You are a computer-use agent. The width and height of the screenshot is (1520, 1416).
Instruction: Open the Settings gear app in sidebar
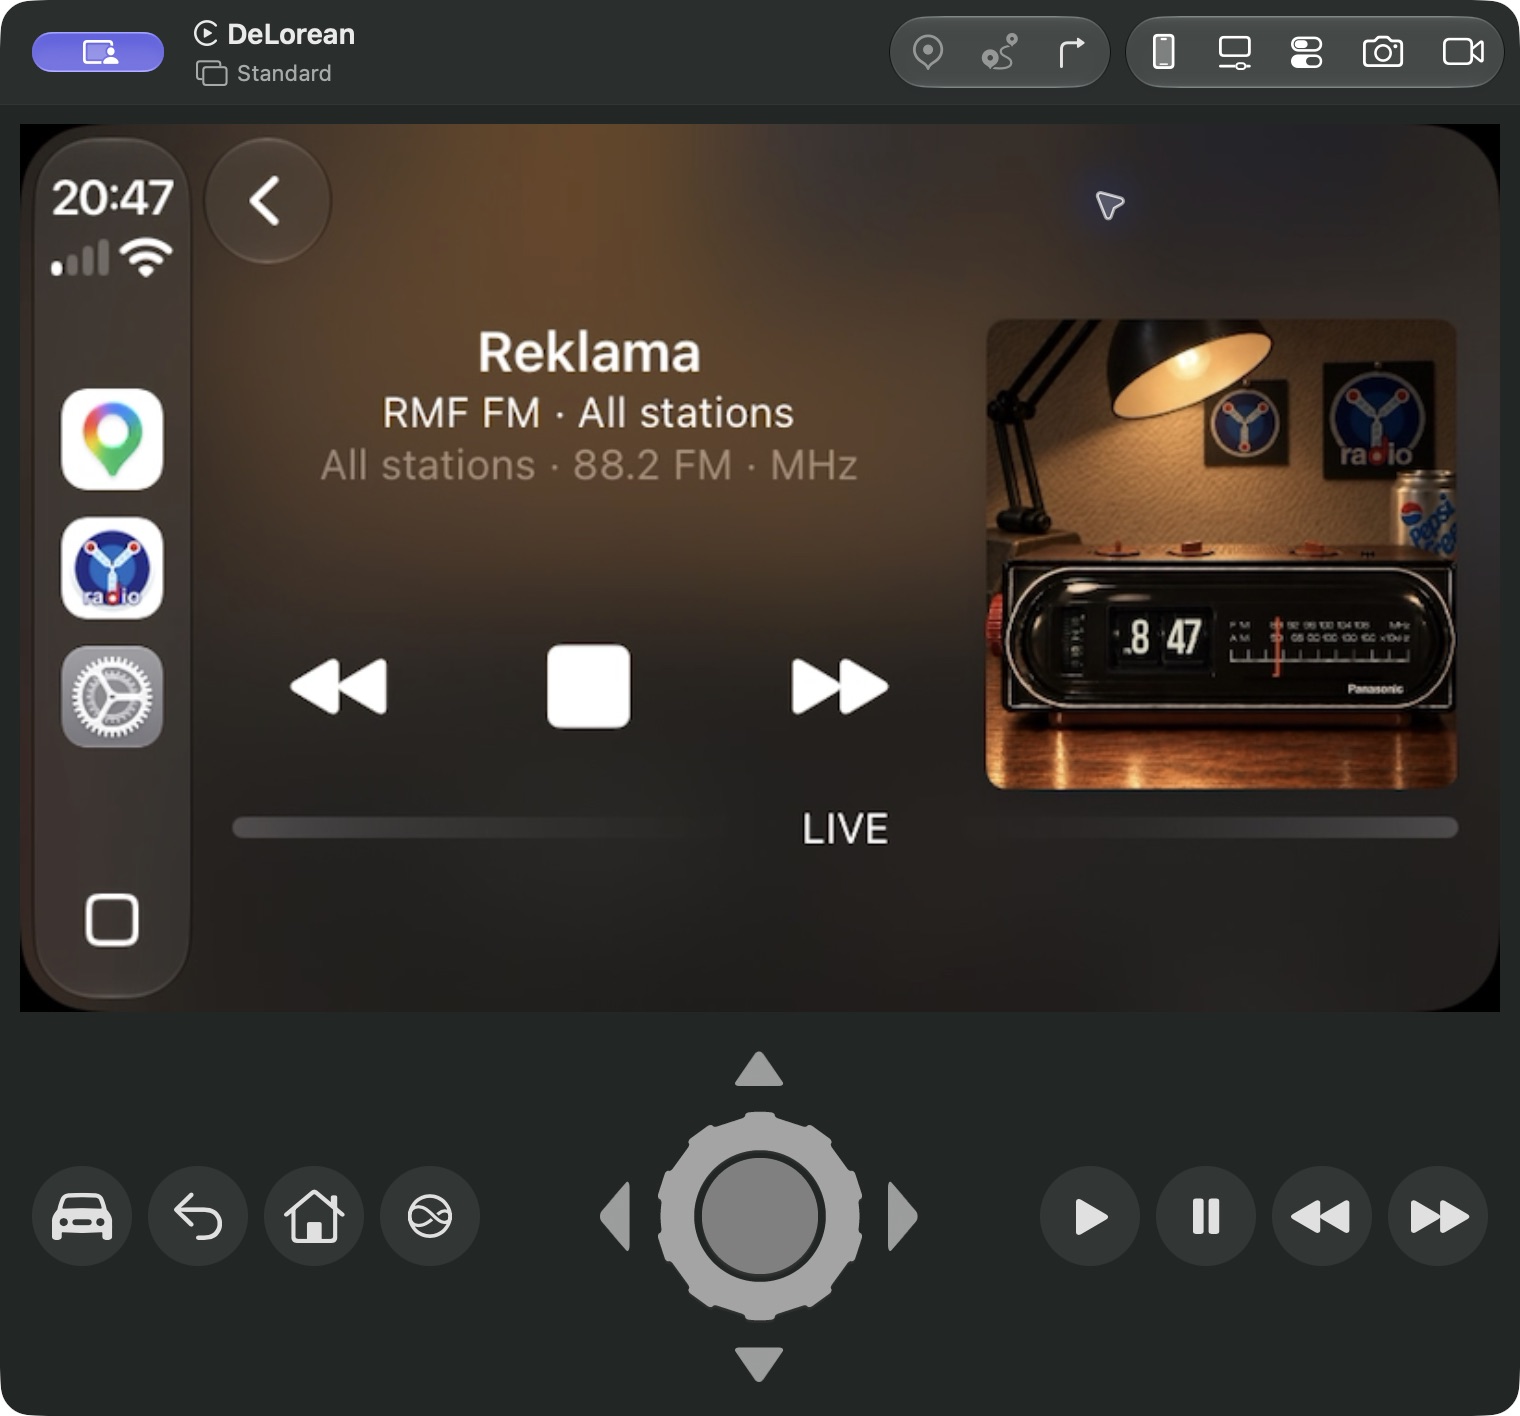click(x=112, y=696)
